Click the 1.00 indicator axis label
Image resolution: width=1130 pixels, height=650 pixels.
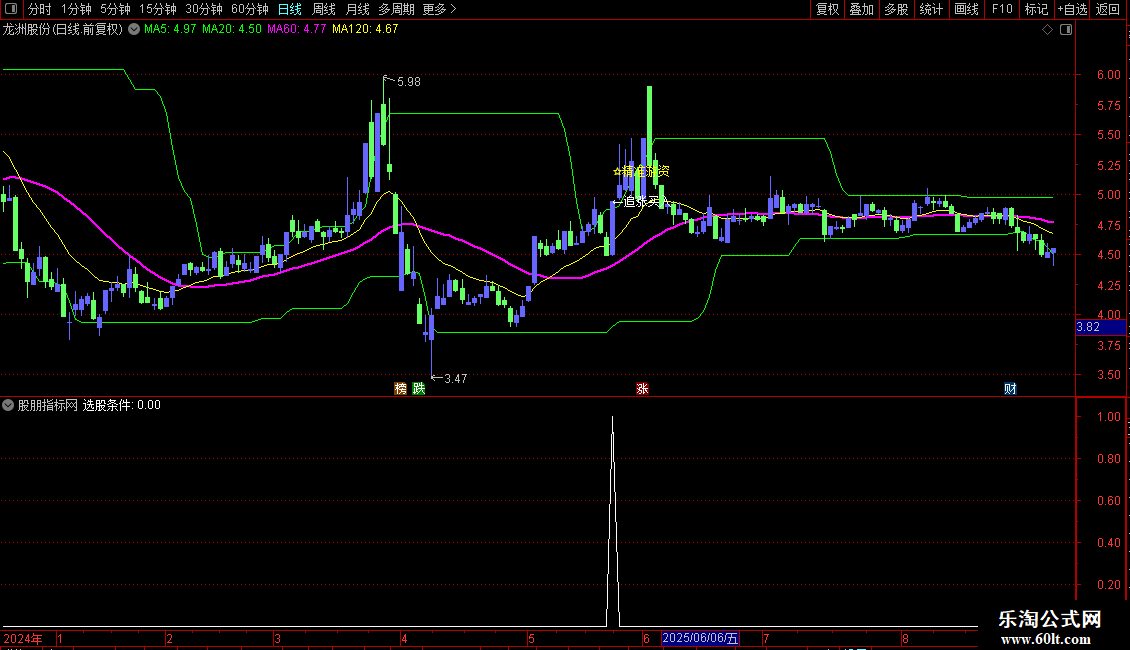pos(1108,417)
